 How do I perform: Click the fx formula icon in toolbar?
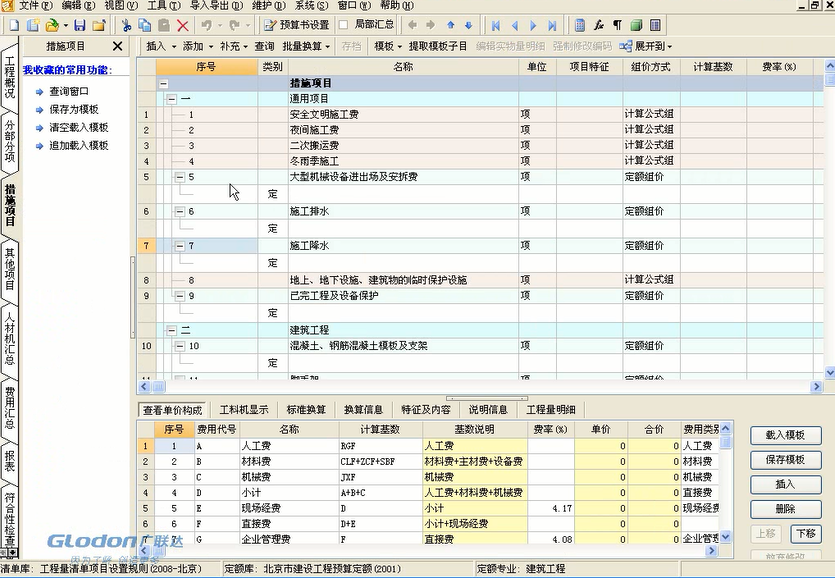click(x=598, y=25)
